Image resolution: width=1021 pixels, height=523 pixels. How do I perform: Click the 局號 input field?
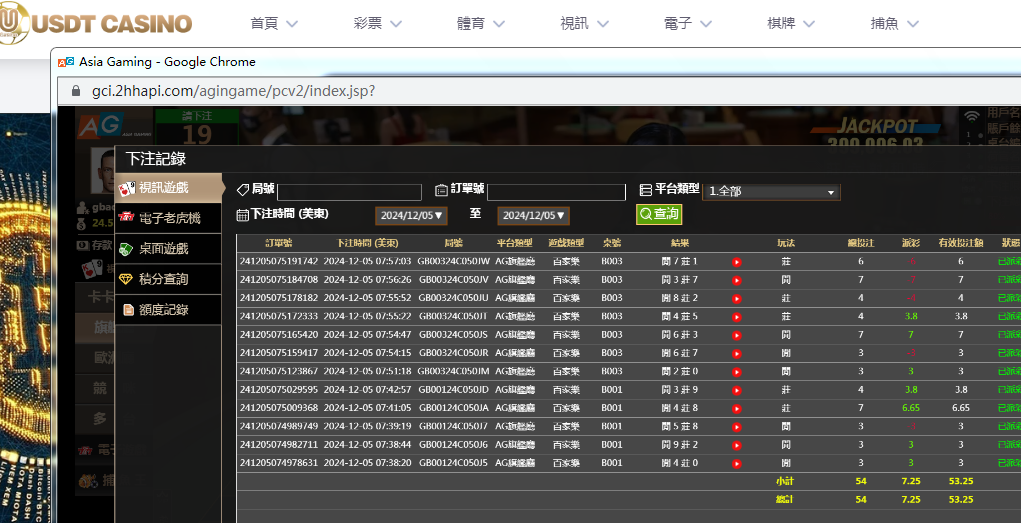[x=349, y=192]
